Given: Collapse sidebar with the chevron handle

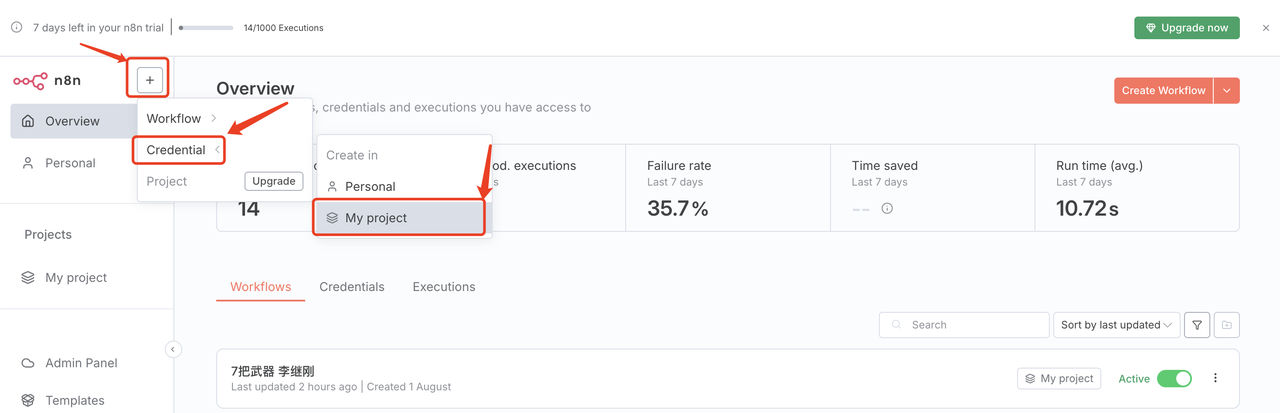Looking at the screenshot, I should pos(173,349).
